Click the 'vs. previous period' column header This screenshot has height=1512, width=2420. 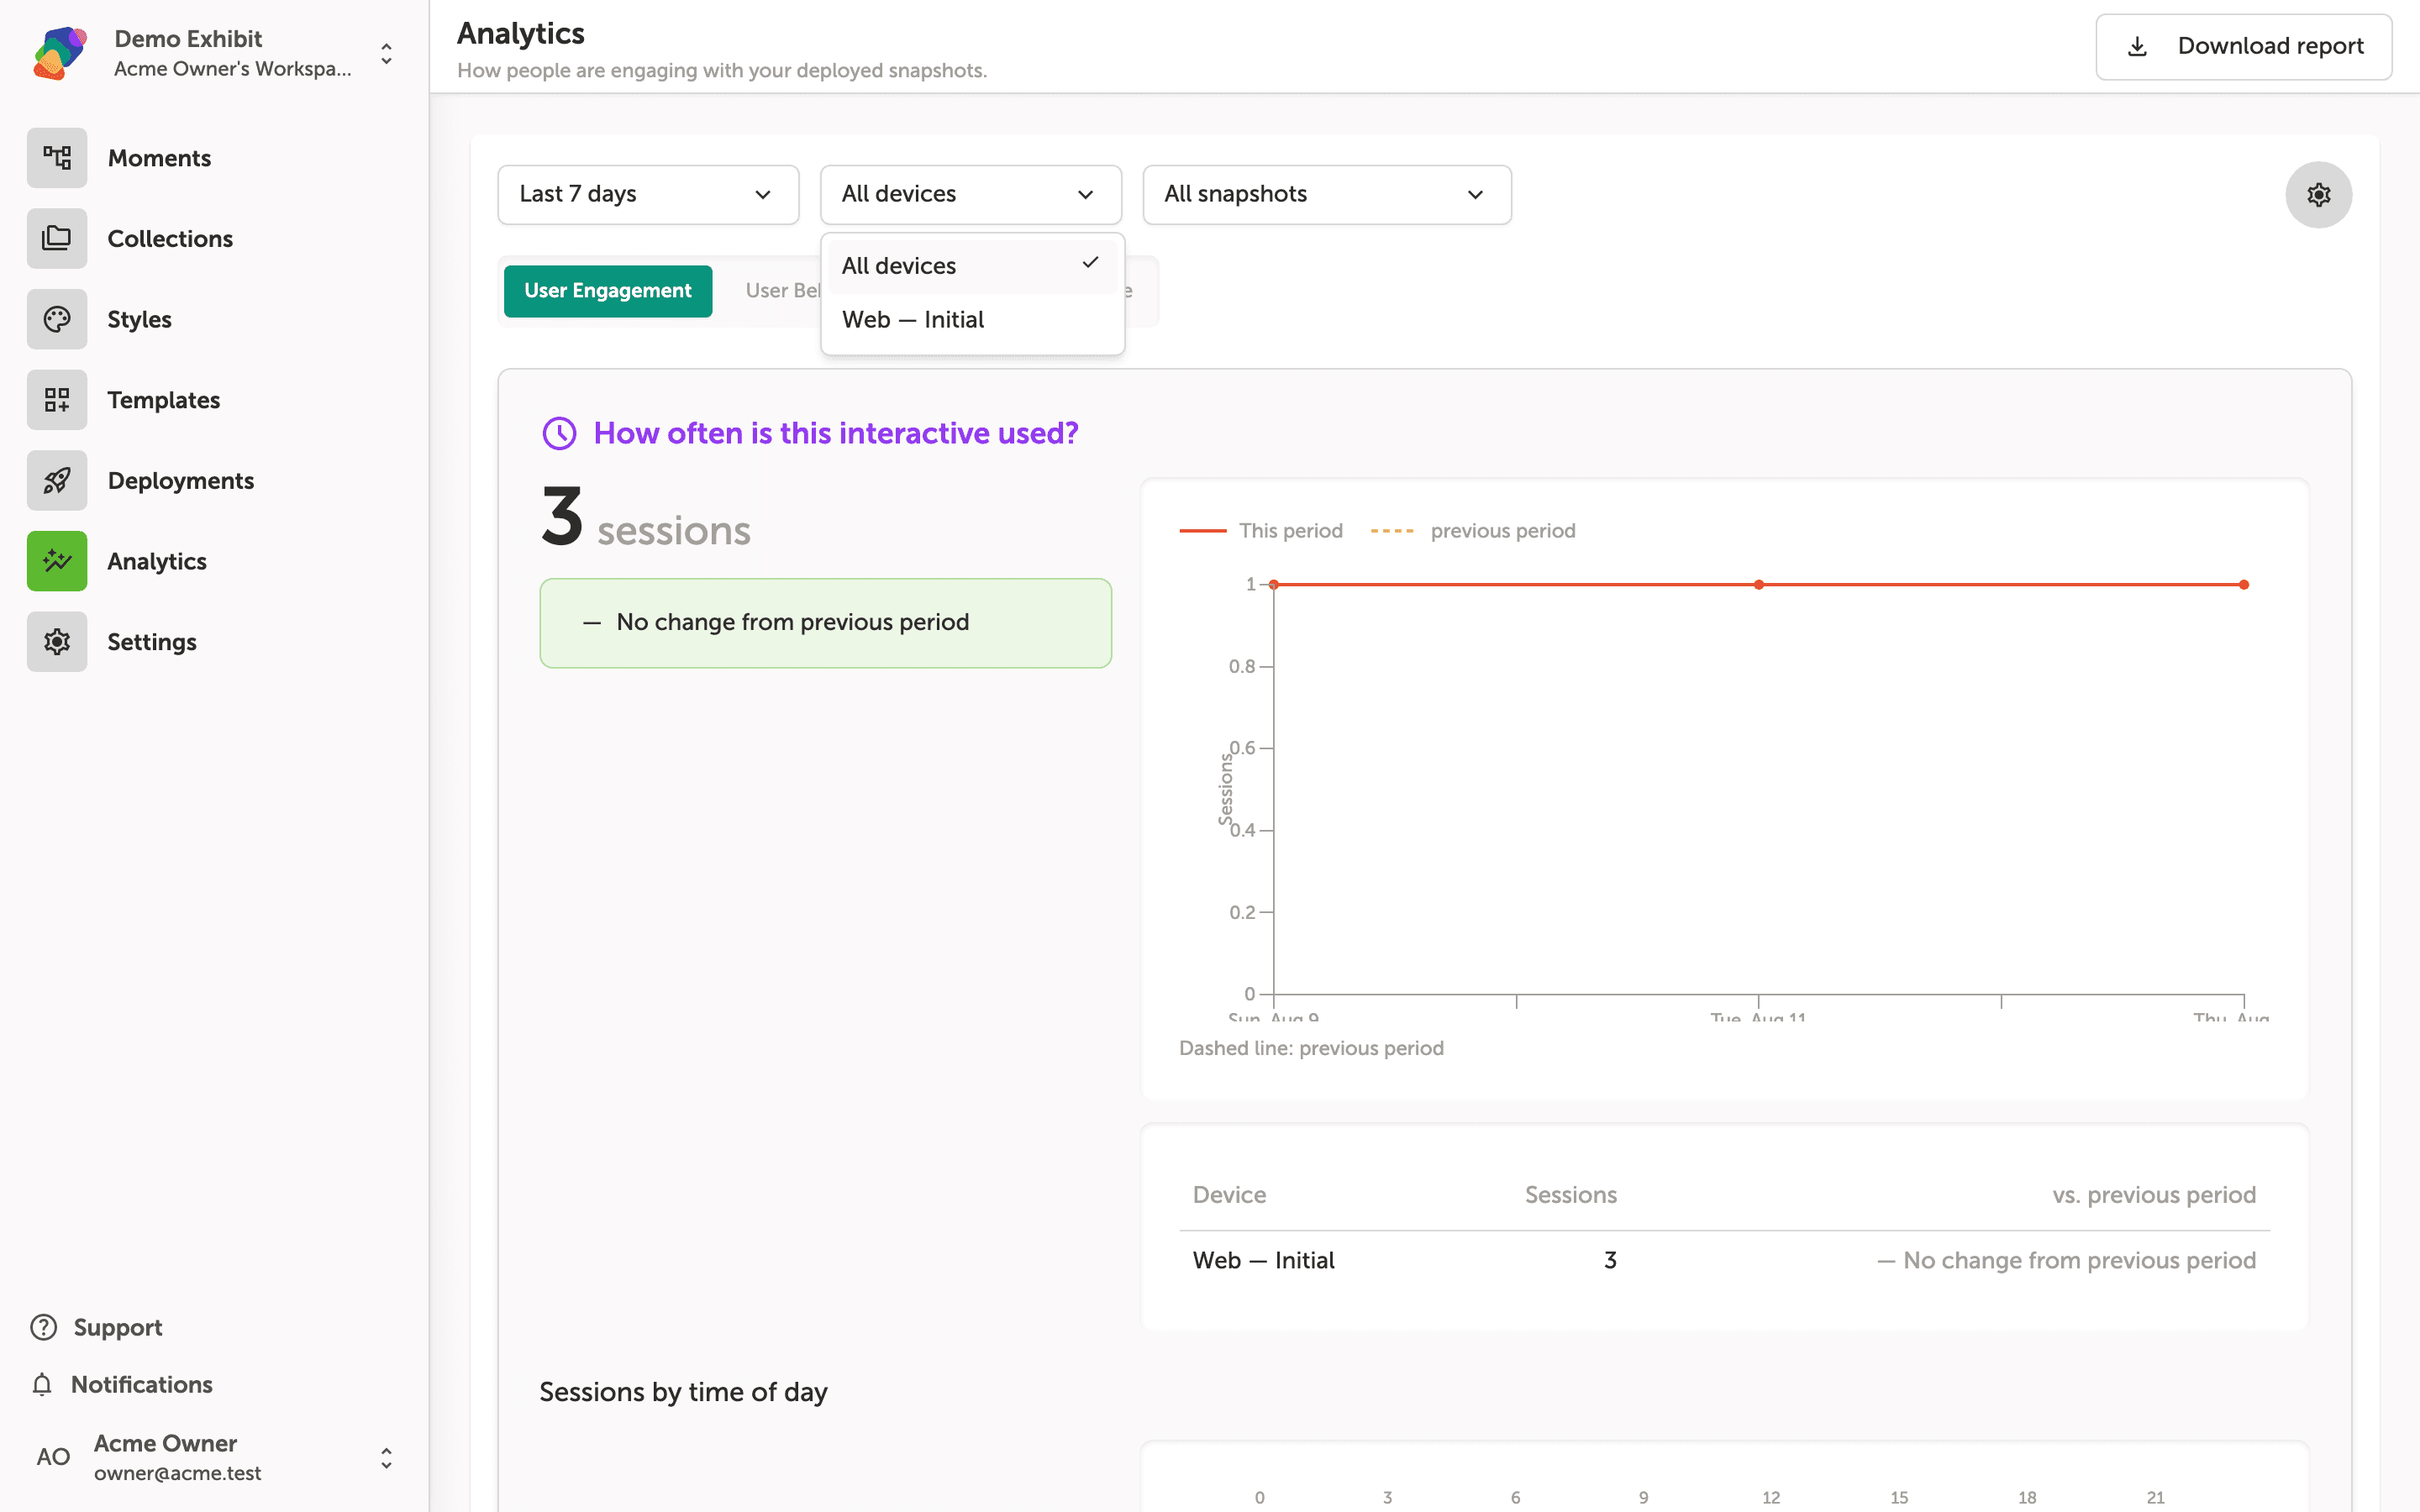click(2153, 1195)
